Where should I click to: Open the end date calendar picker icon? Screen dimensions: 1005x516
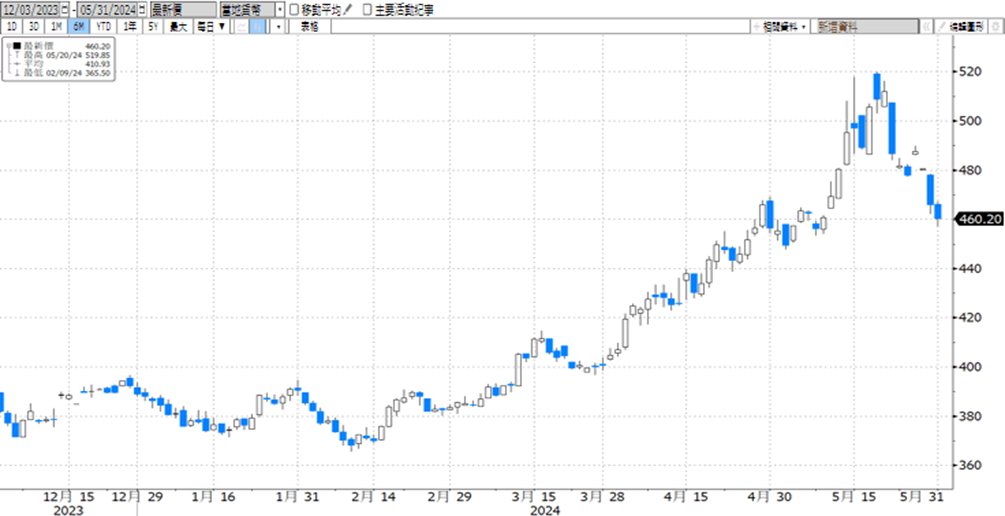(x=142, y=10)
